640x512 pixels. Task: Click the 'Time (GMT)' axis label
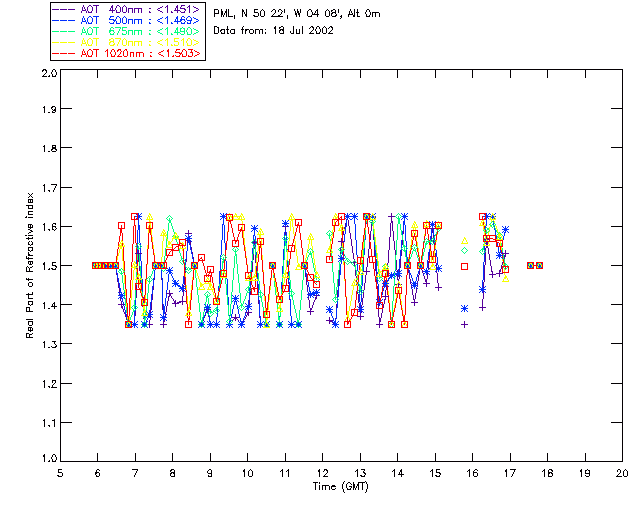(x=340, y=487)
